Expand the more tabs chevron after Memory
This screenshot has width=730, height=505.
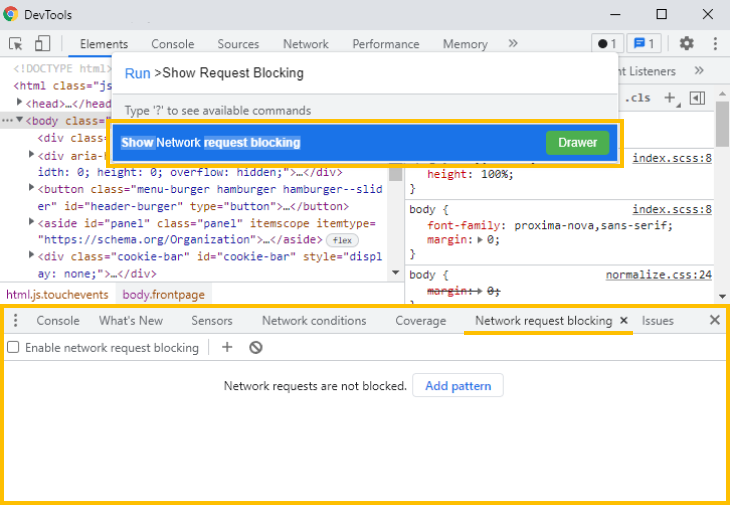(513, 44)
